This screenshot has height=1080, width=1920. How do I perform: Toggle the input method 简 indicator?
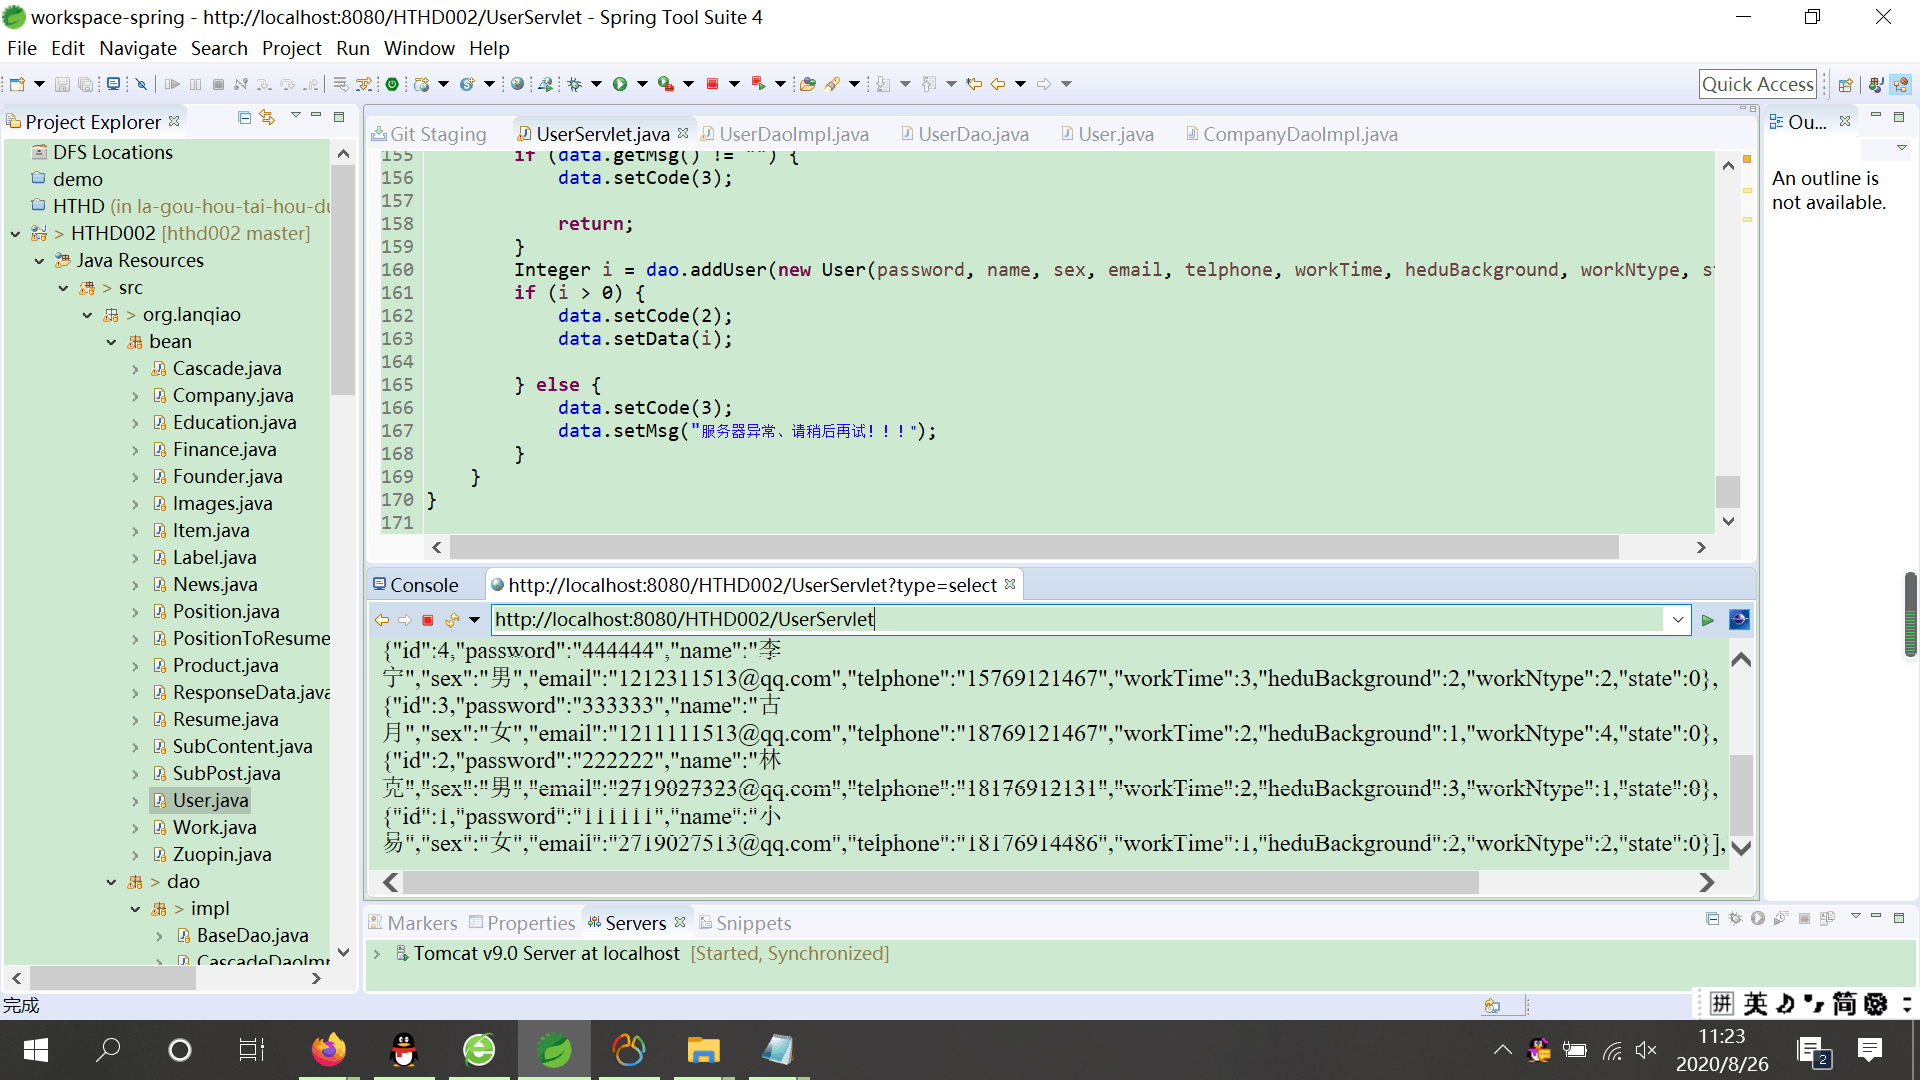click(1845, 1003)
